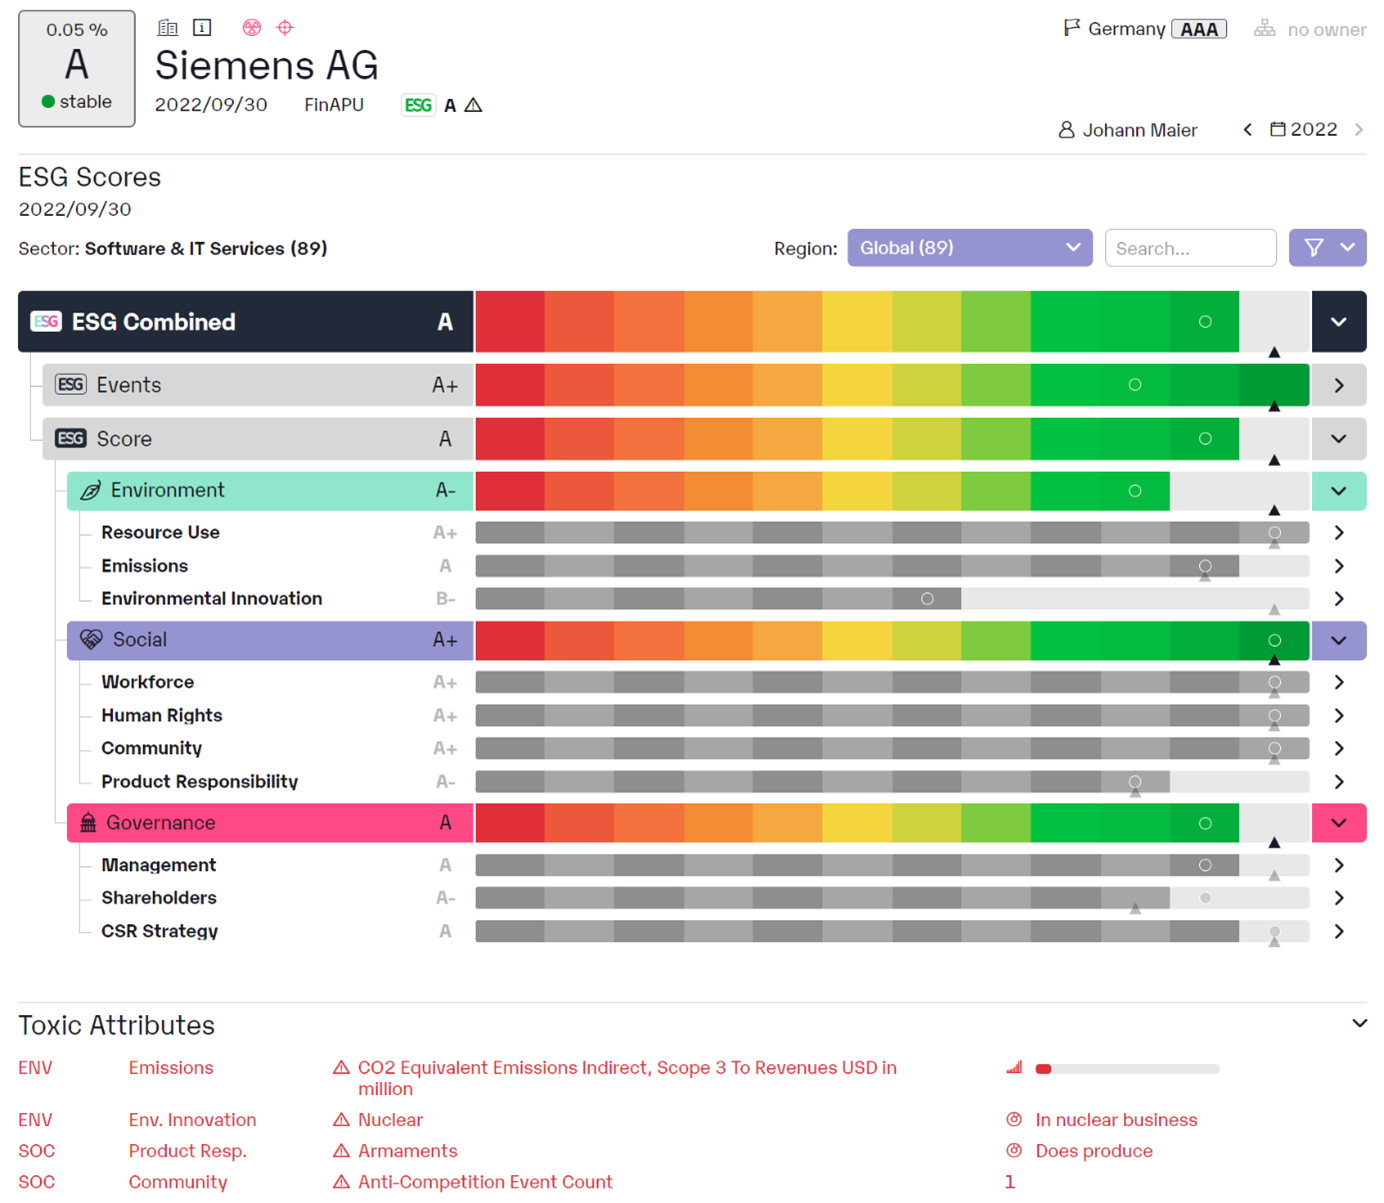The height and width of the screenshot is (1203, 1384).
Task: Click the no owner label
Action: (1327, 30)
